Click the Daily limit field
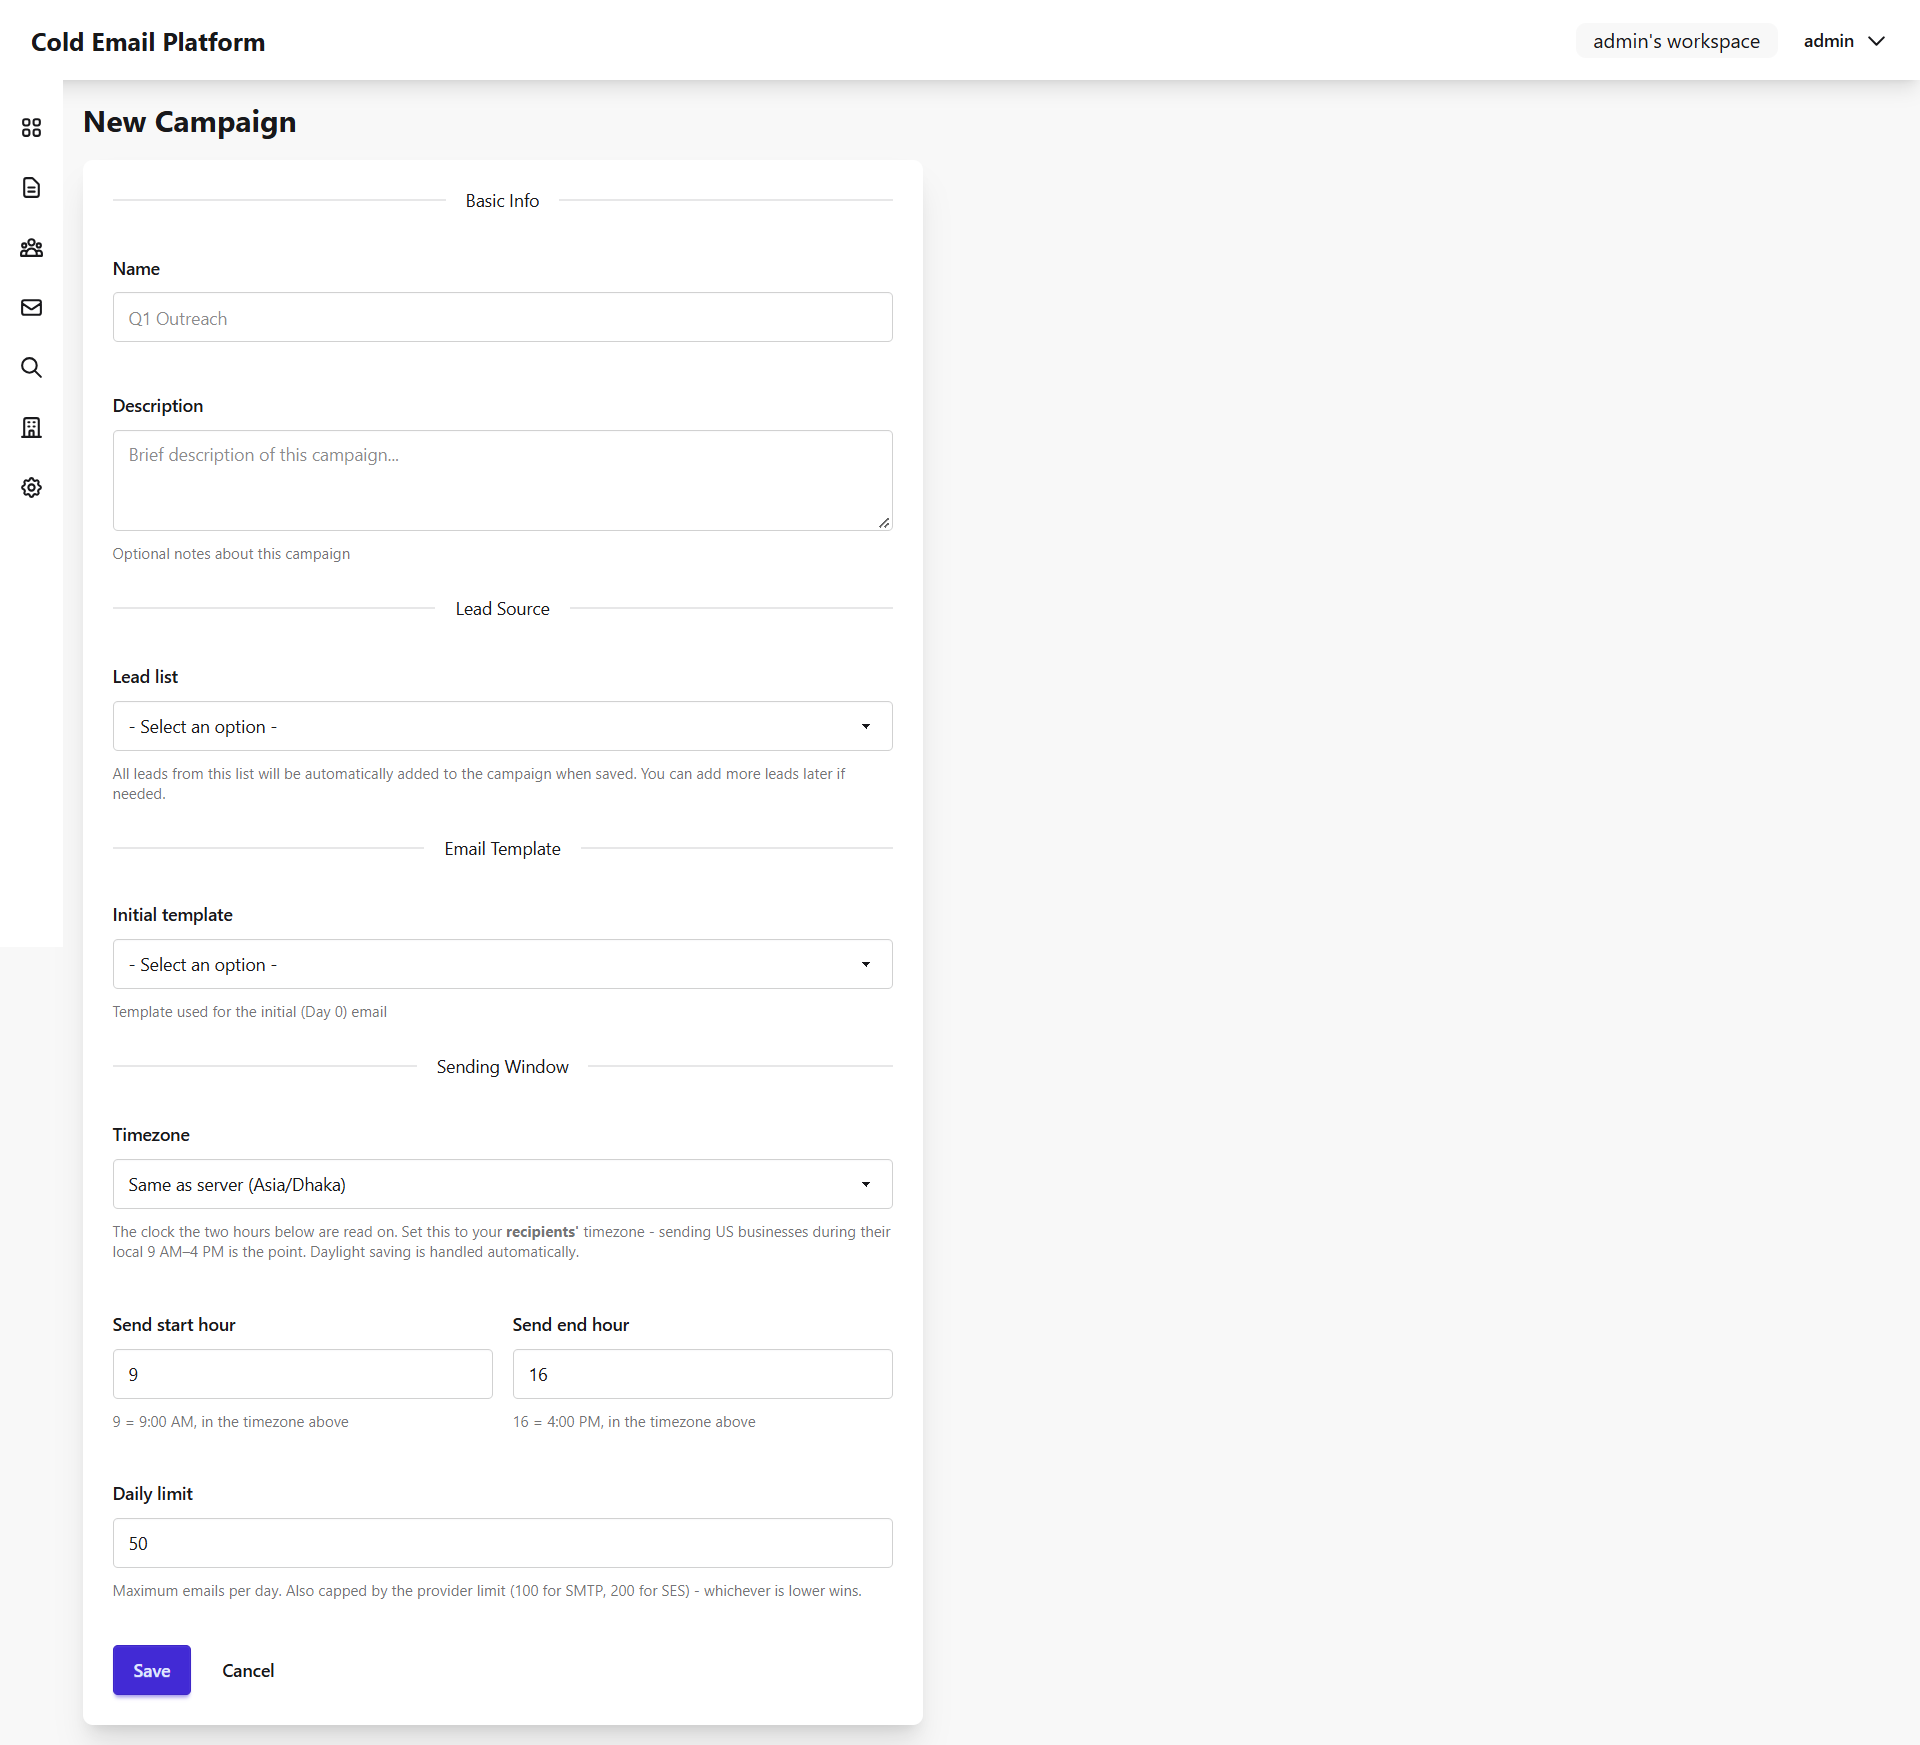This screenshot has width=1920, height=1745. tap(502, 1543)
